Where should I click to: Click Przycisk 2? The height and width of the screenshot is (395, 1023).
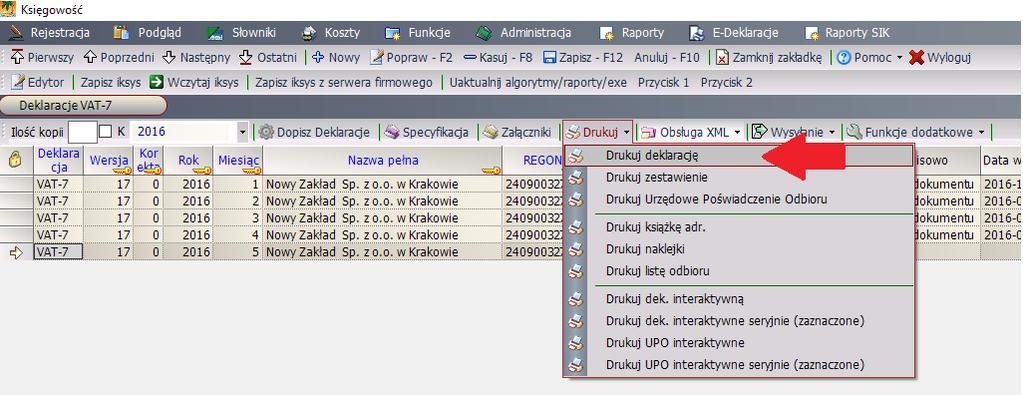tap(726, 83)
